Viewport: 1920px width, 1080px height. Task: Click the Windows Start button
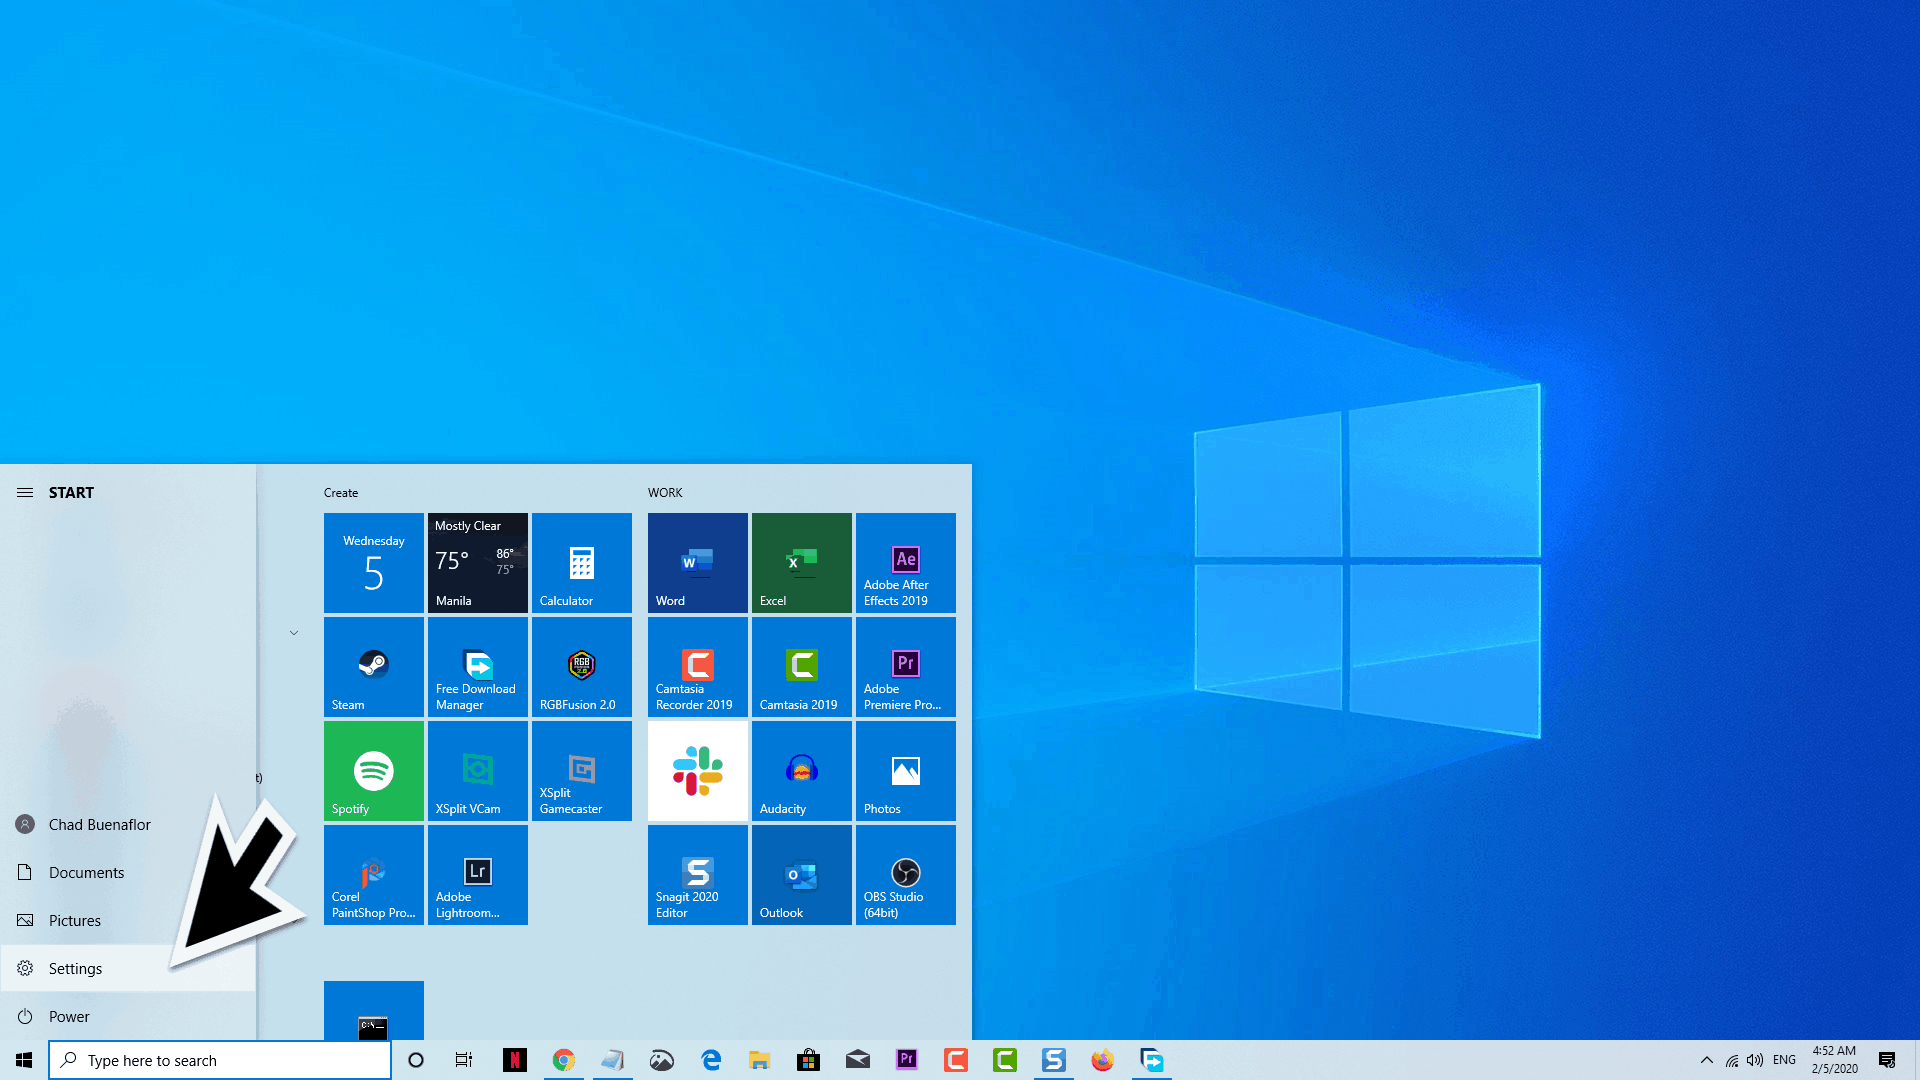24,1060
